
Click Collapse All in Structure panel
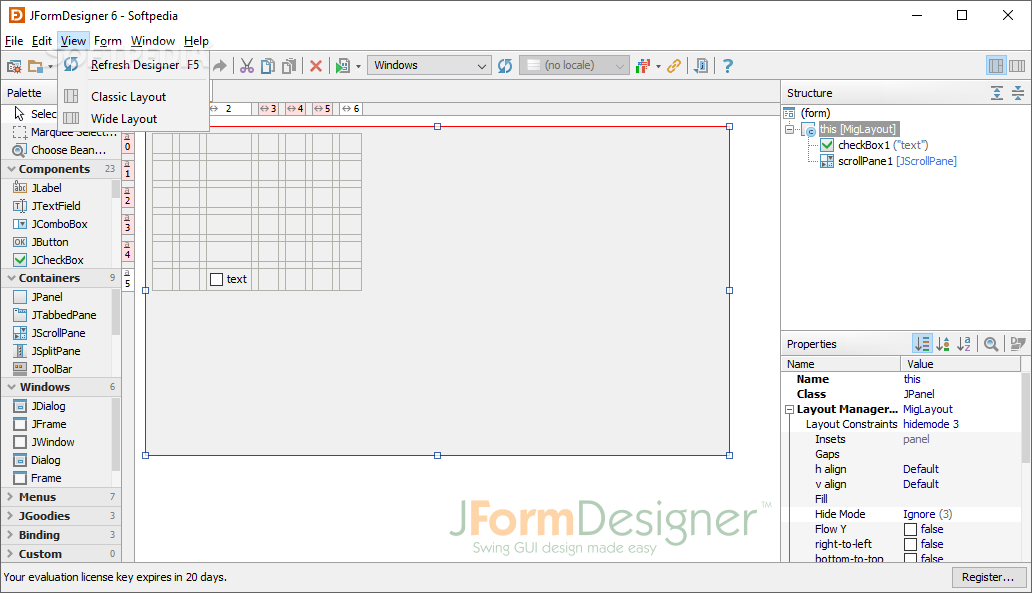(x=1018, y=93)
